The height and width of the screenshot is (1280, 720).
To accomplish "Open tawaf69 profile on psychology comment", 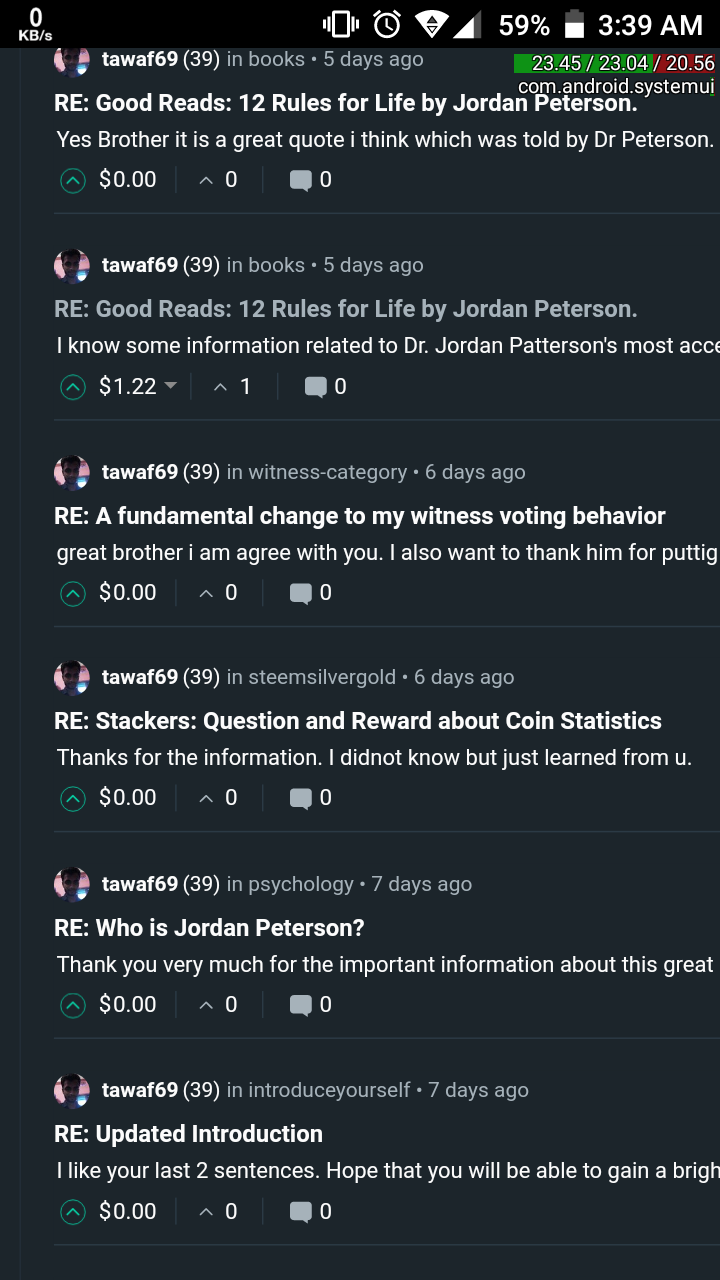I will click(x=140, y=884).
